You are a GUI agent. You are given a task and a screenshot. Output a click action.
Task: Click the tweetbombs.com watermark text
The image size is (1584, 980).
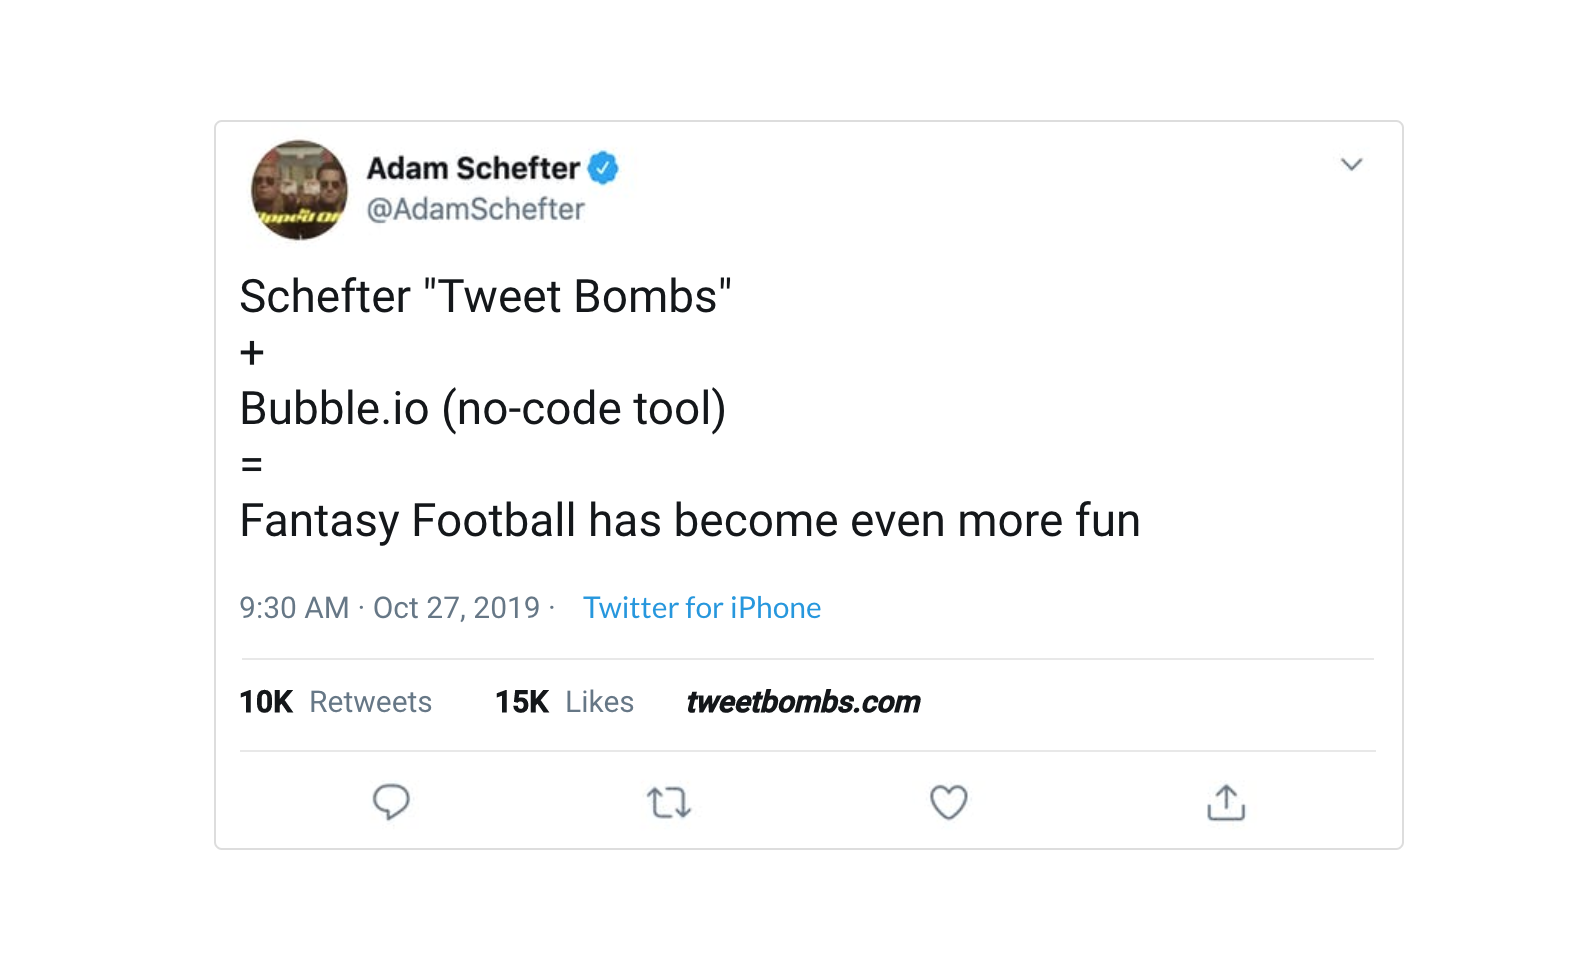tap(803, 702)
